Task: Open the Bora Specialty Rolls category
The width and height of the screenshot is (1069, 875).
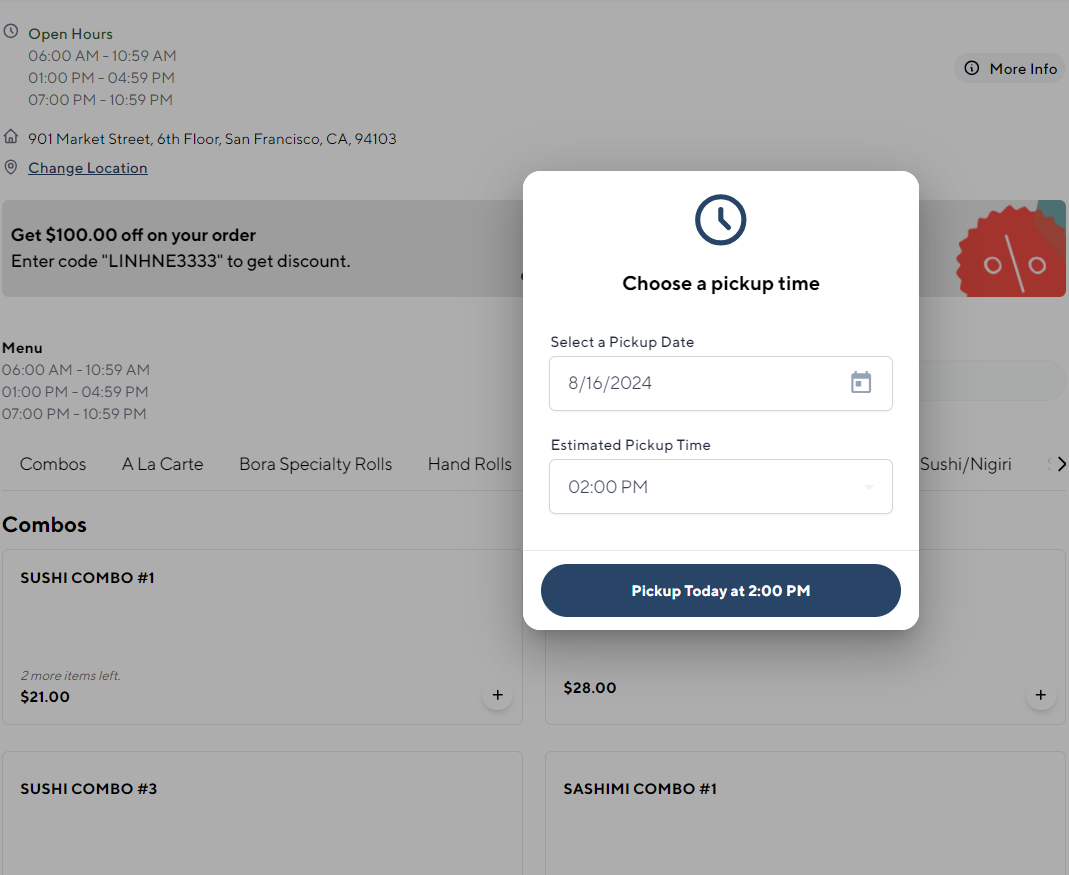Action: (x=315, y=464)
